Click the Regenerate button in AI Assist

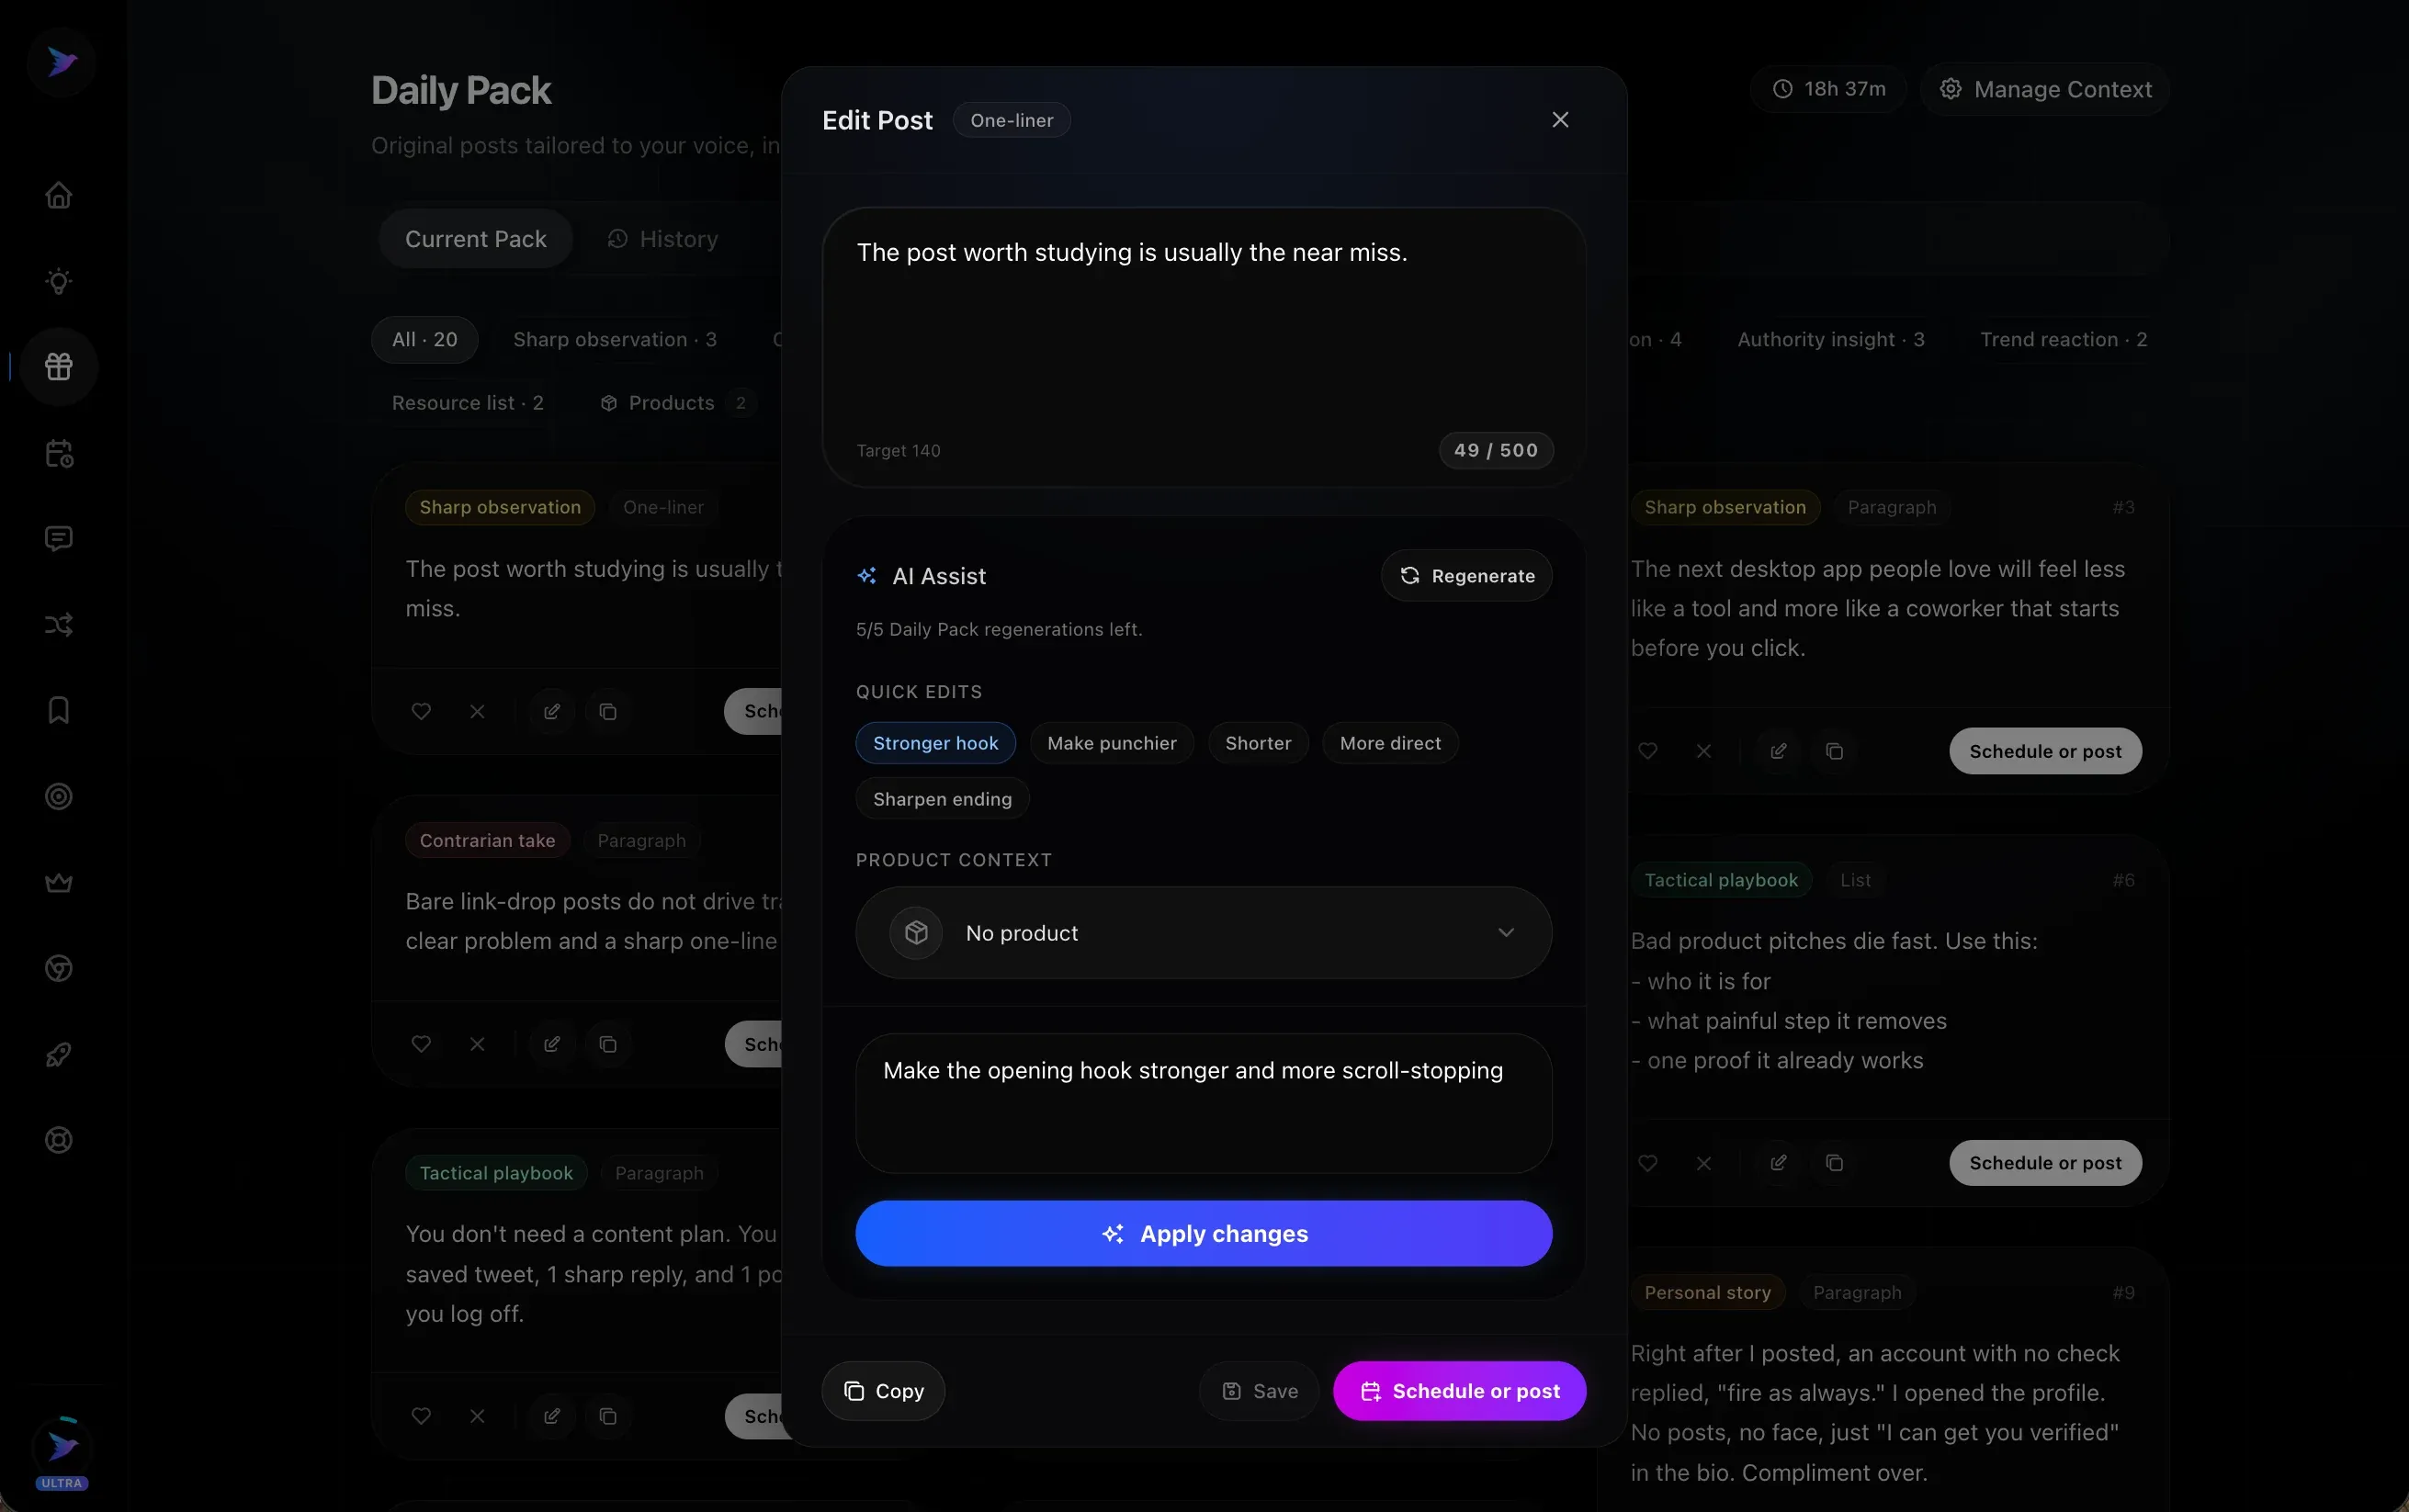[1466, 575]
